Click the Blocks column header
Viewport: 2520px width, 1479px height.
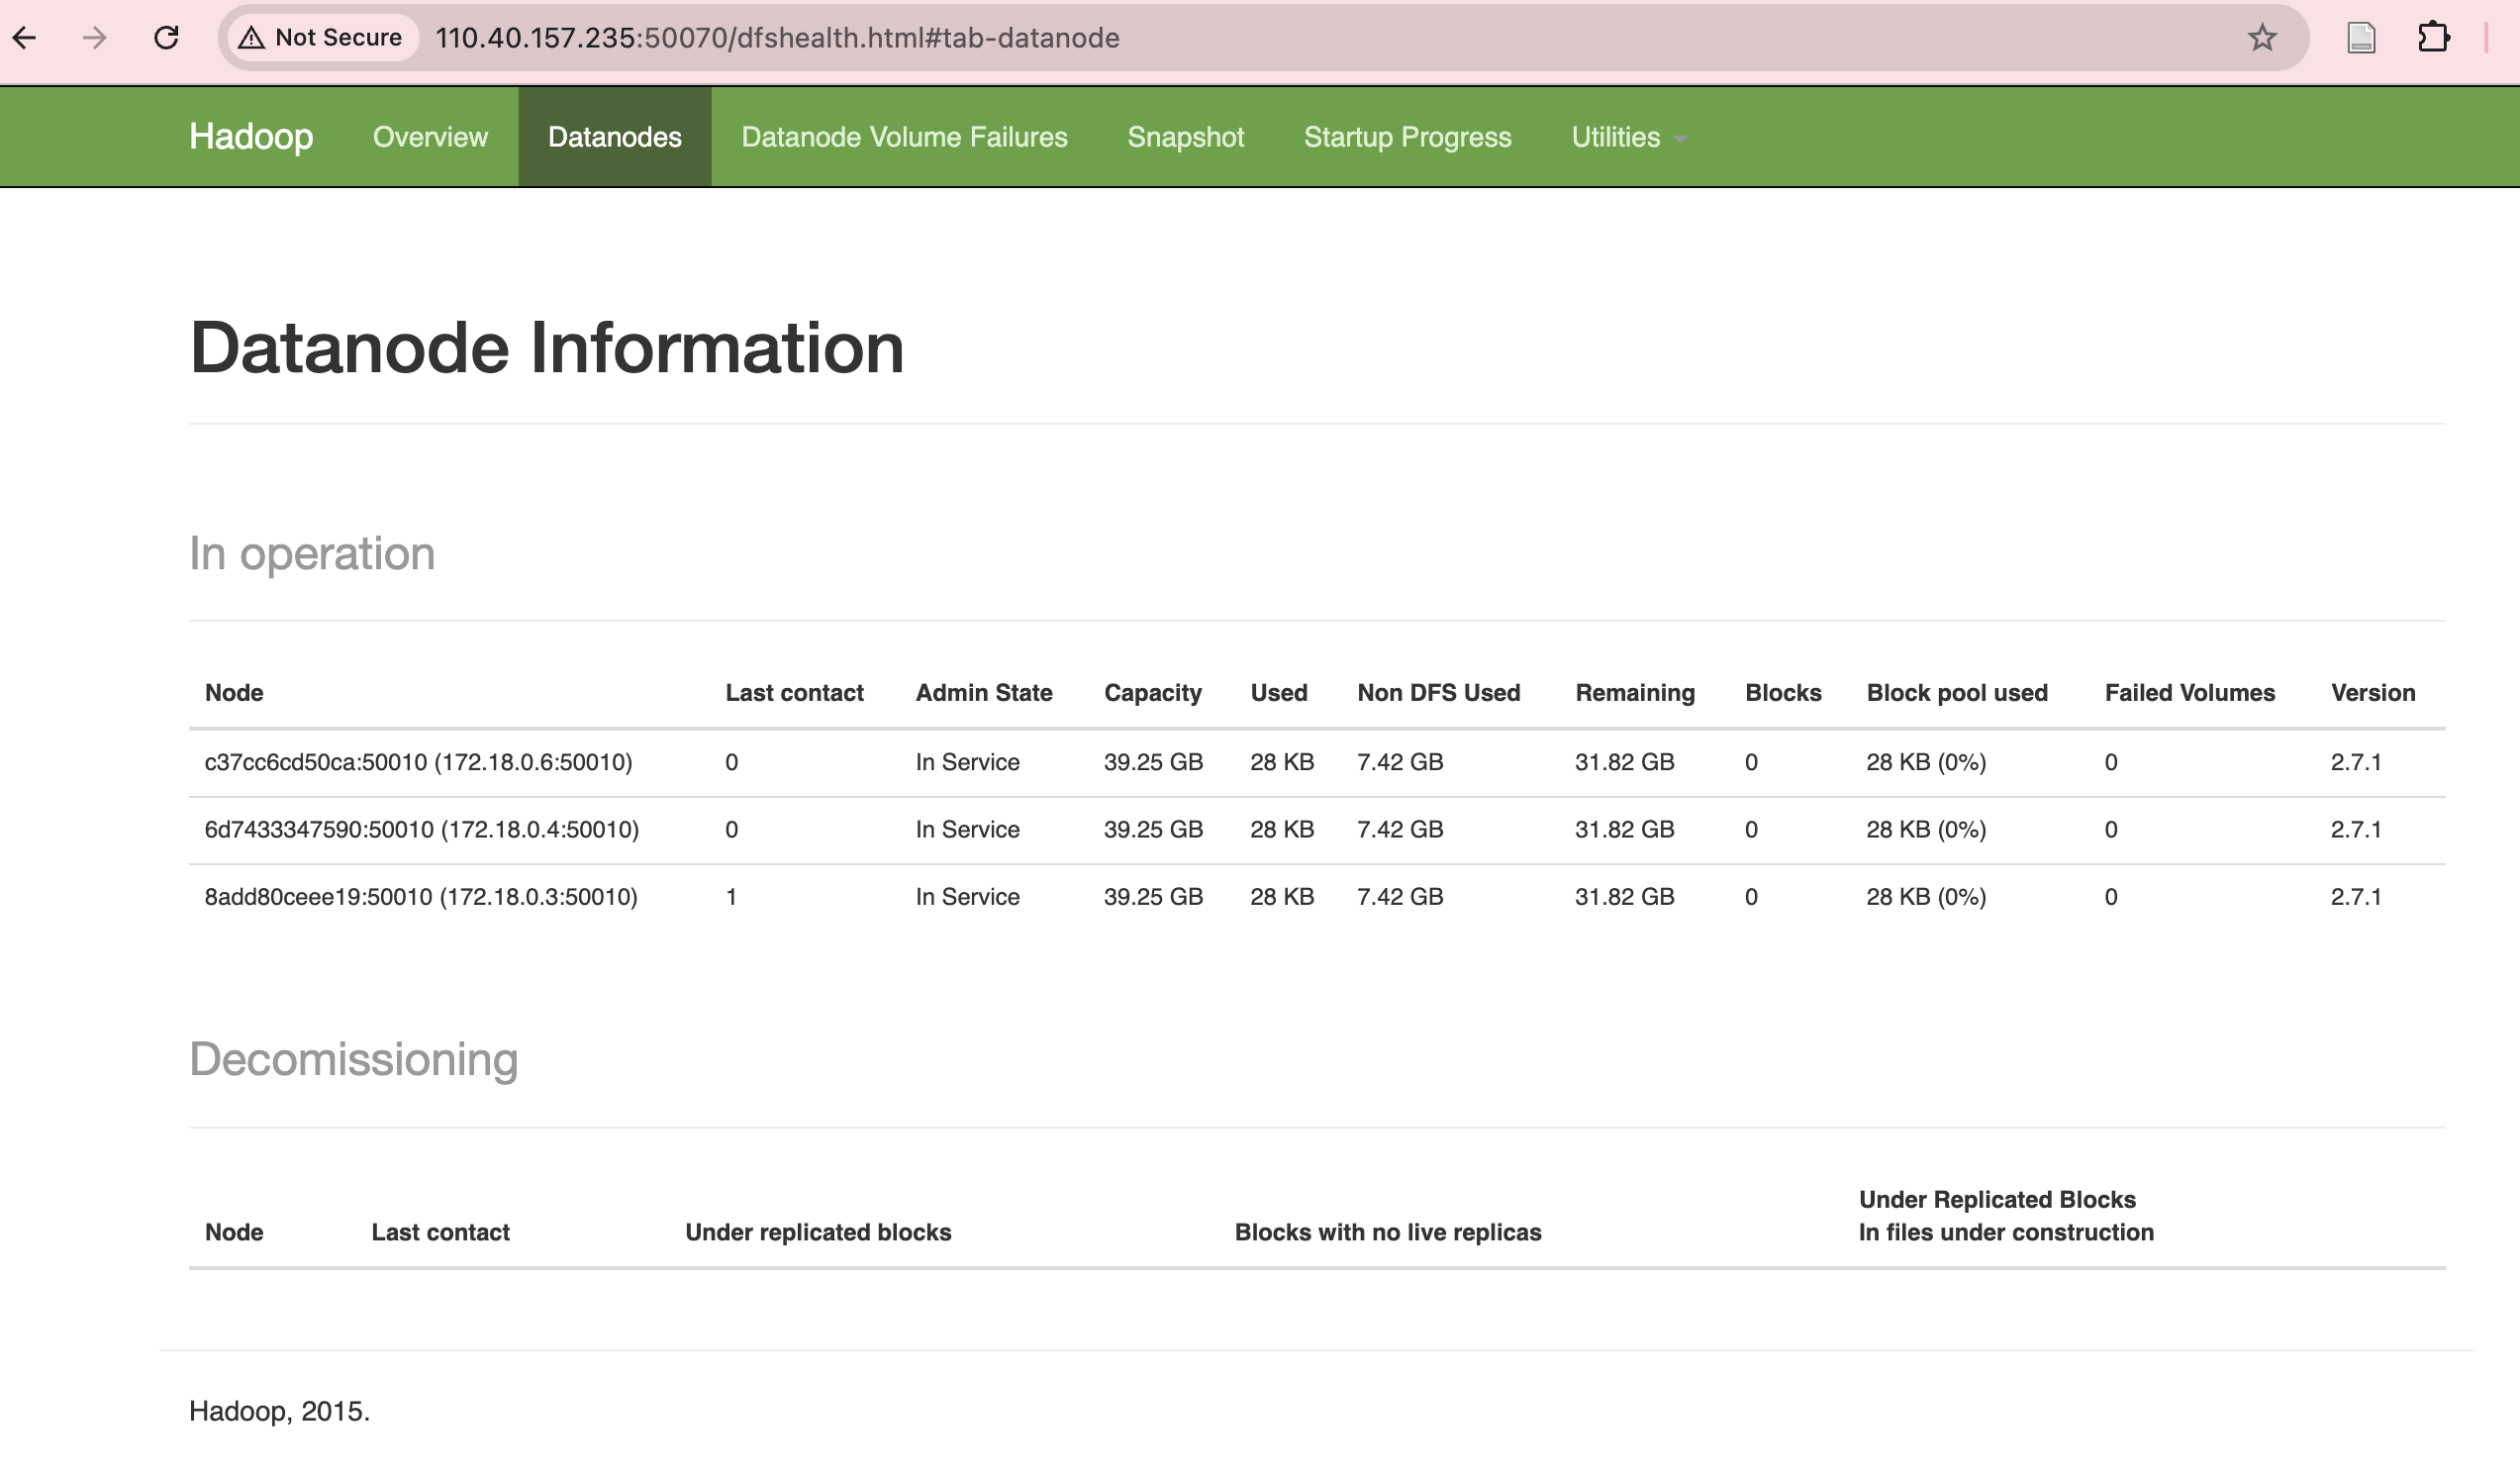point(1783,693)
